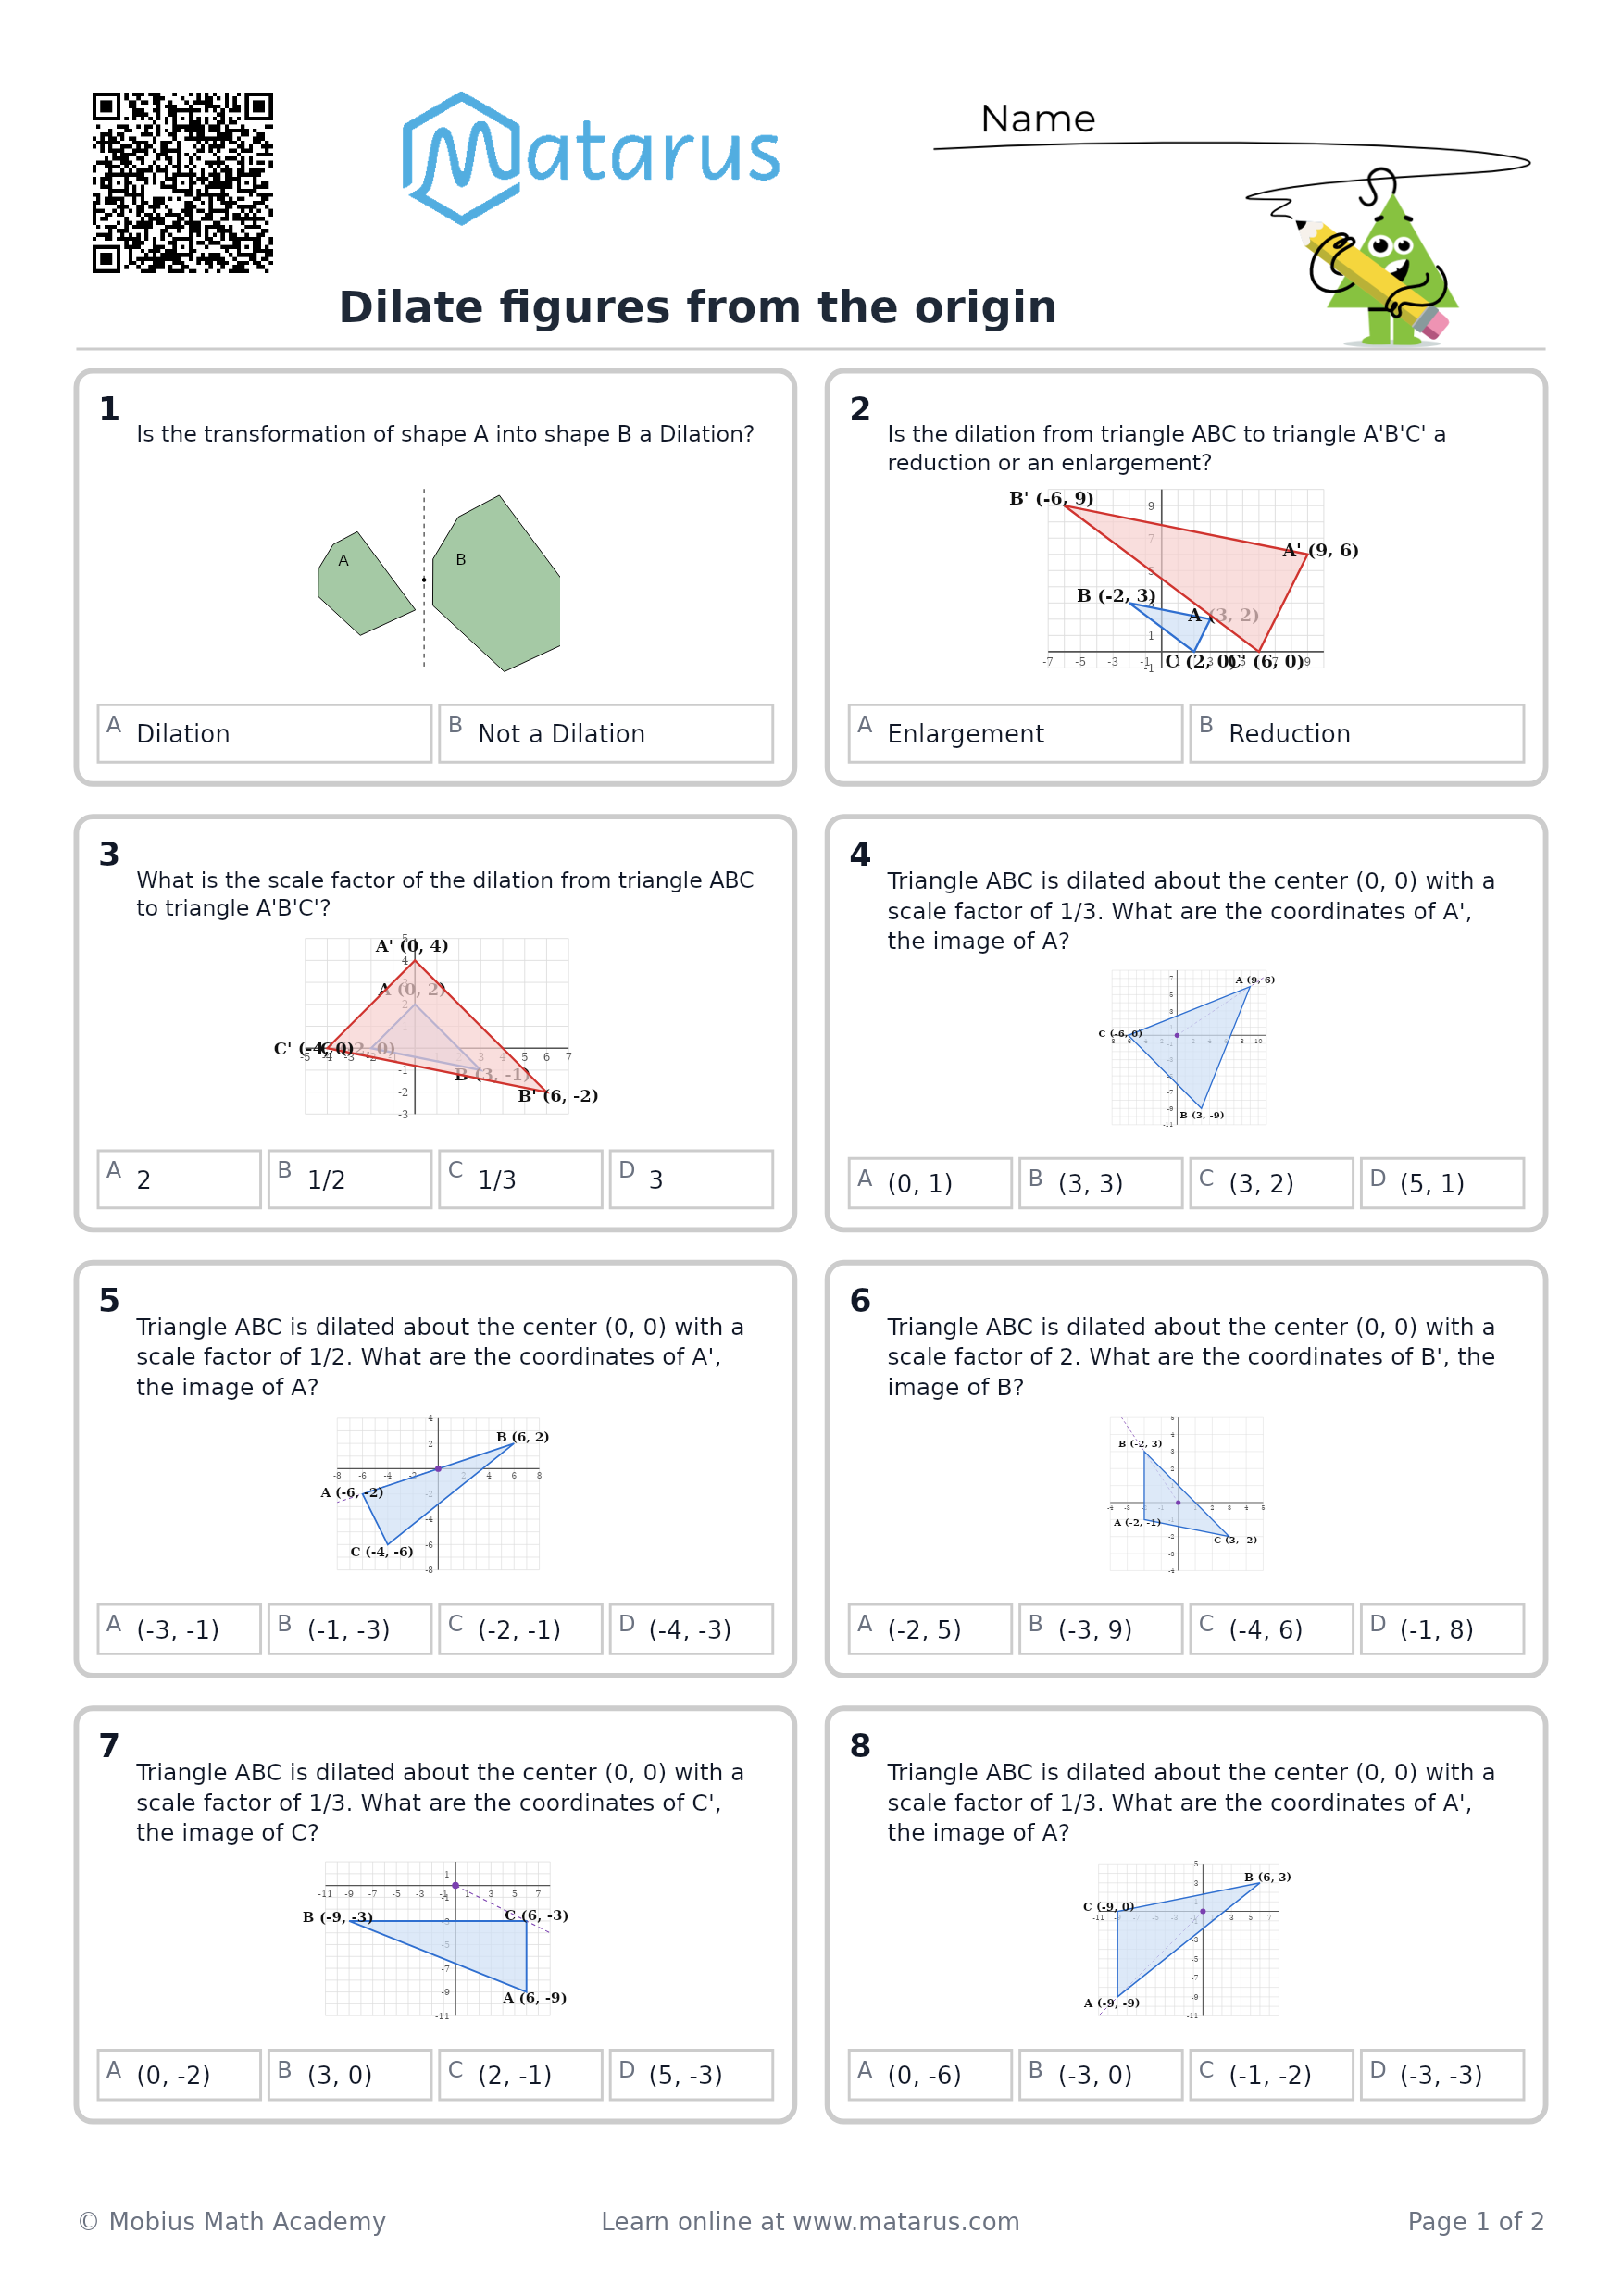
Task: Choose answer '(-3, -1)' in question 5
Action: 179,1629
